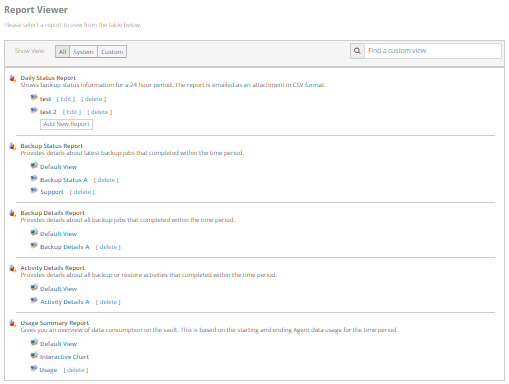Delete the Backup Details A view

click(108, 247)
